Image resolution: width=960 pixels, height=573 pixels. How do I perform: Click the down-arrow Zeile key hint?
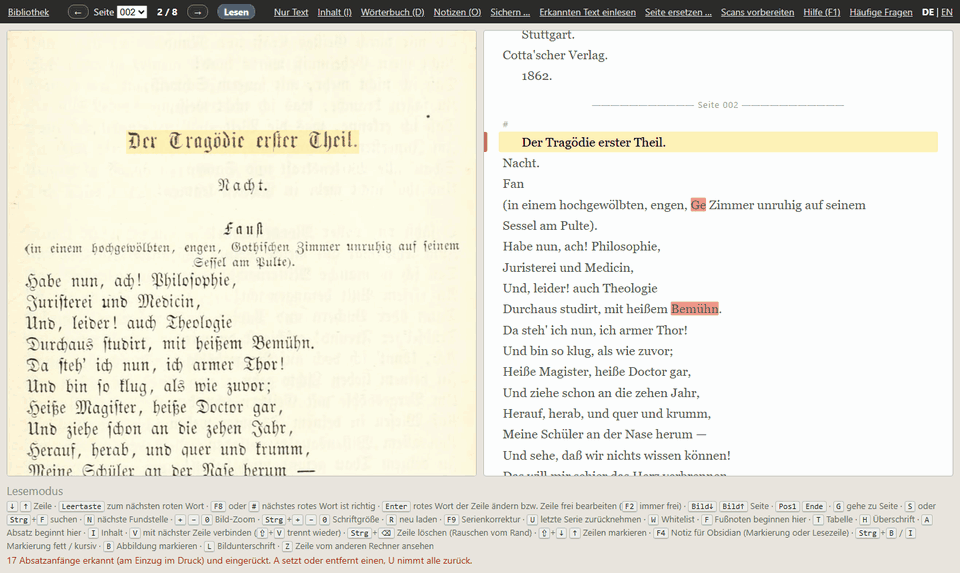(x=12, y=506)
